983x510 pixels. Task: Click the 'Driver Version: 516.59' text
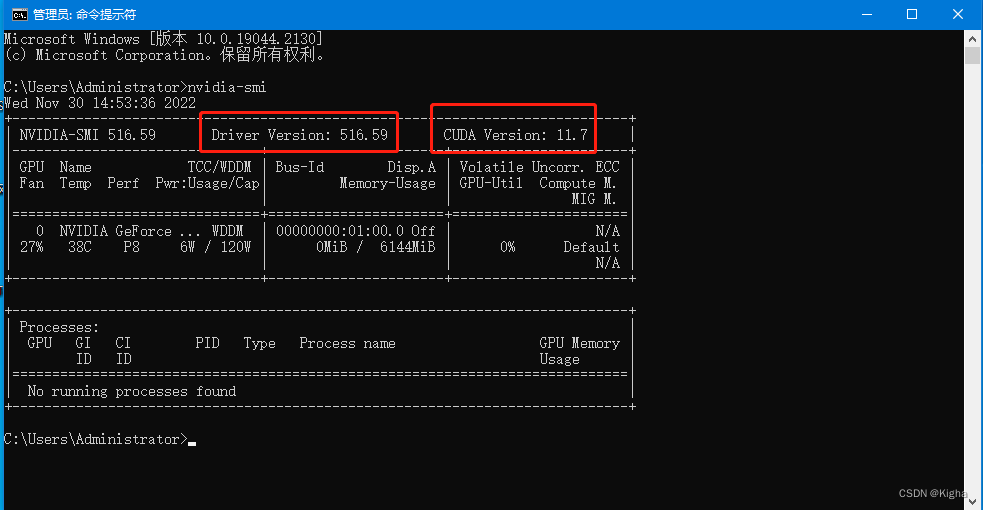[300, 135]
